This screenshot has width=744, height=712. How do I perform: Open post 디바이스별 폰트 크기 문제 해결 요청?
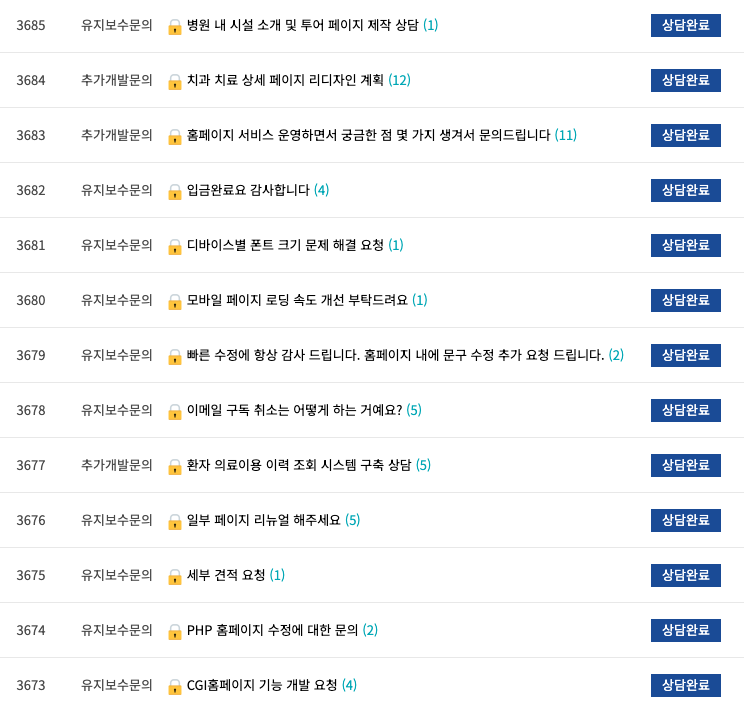click(x=285, y=245)
